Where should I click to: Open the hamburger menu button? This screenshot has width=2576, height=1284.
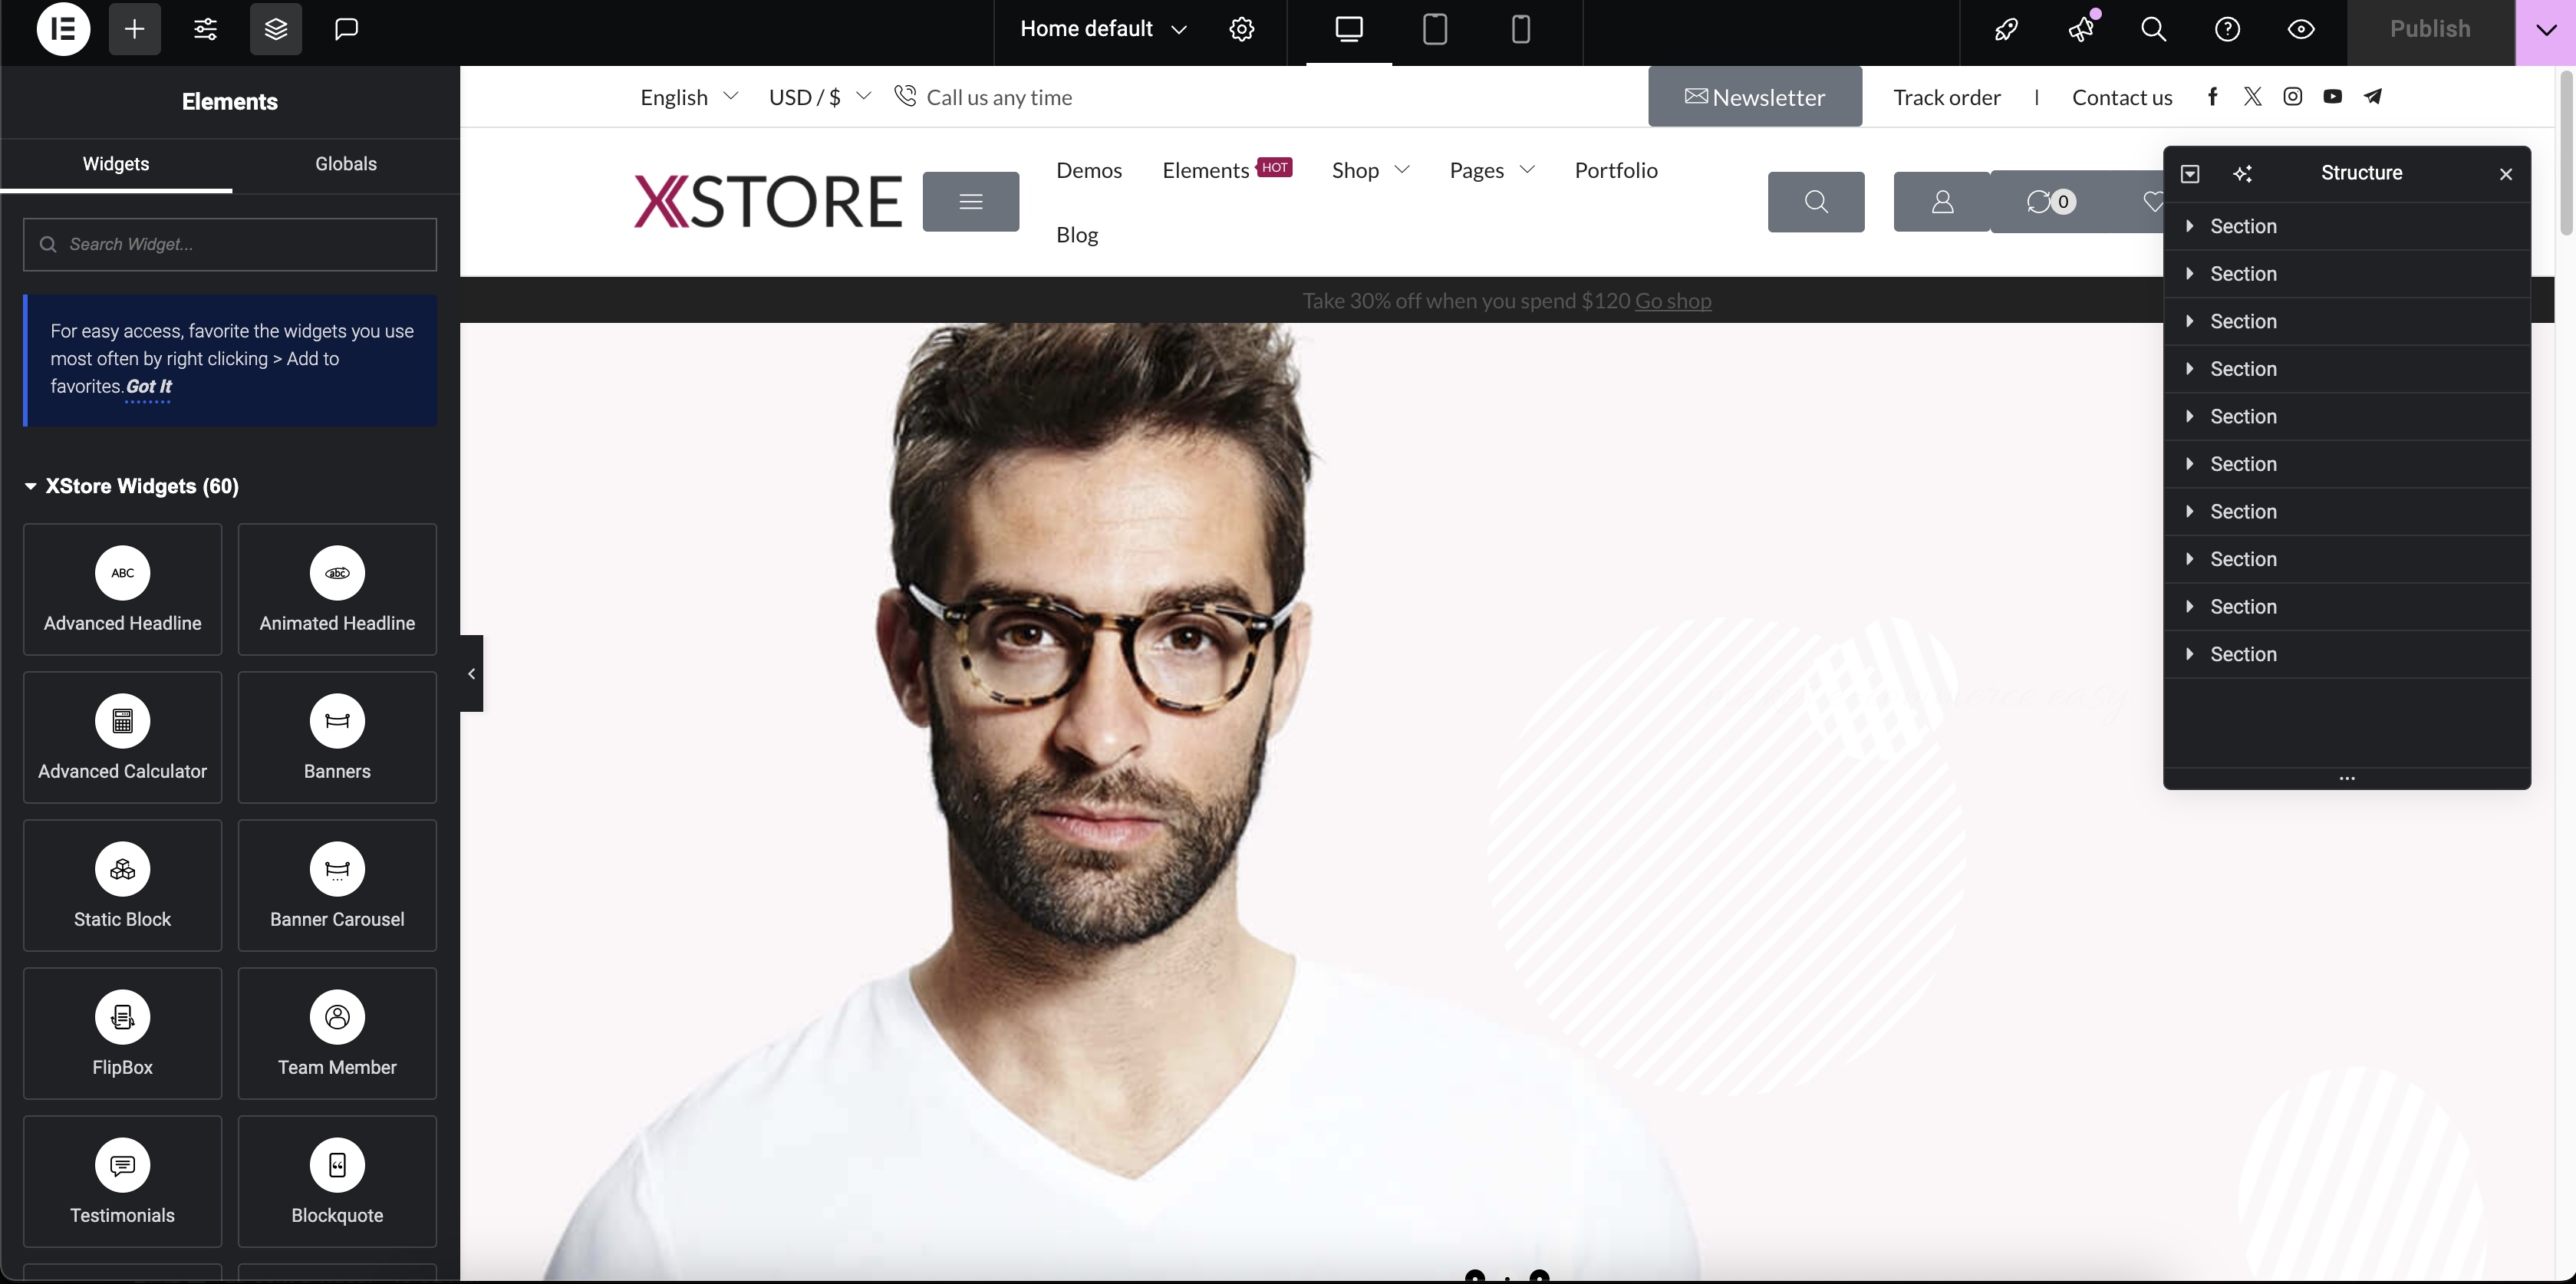point(971,202)
